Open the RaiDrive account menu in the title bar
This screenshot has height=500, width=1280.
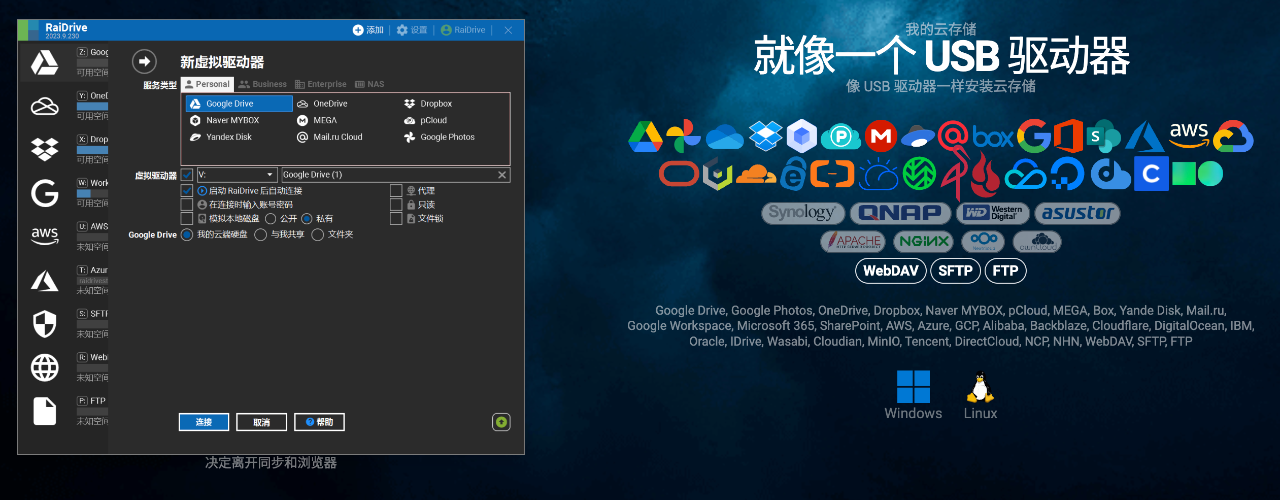463,30
